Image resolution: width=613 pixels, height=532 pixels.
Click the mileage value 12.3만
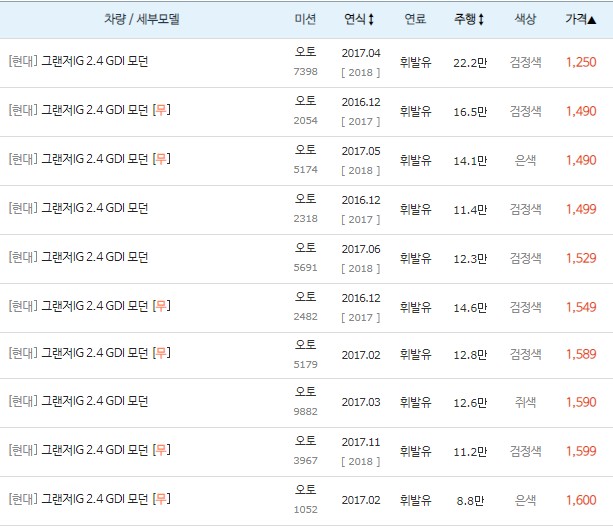pyautogui.click(x=470, y=259)
